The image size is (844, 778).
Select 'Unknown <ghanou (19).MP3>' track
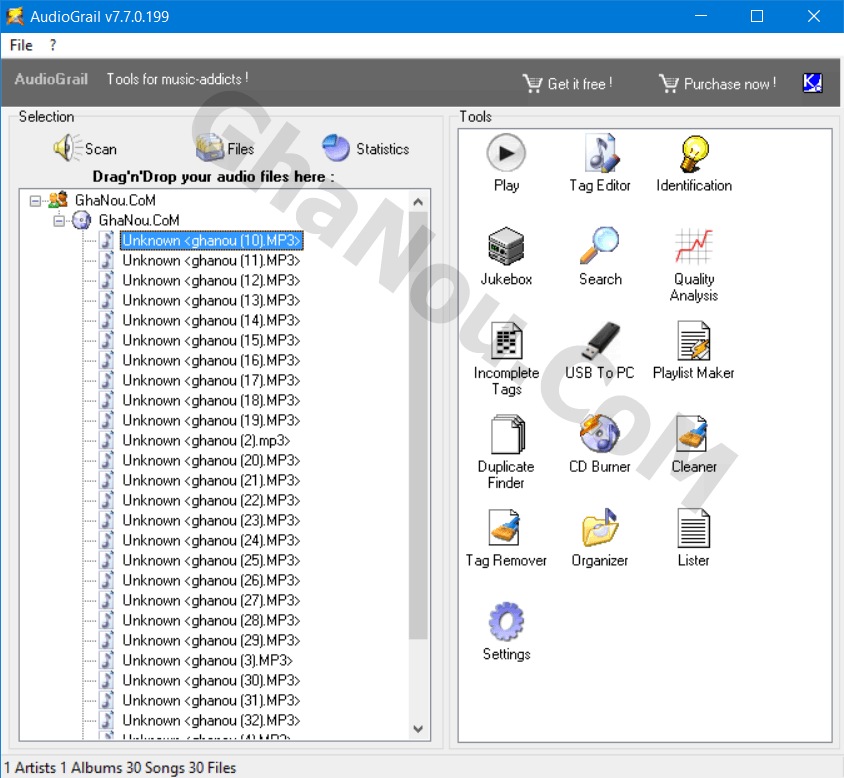(x=211, y=420)
